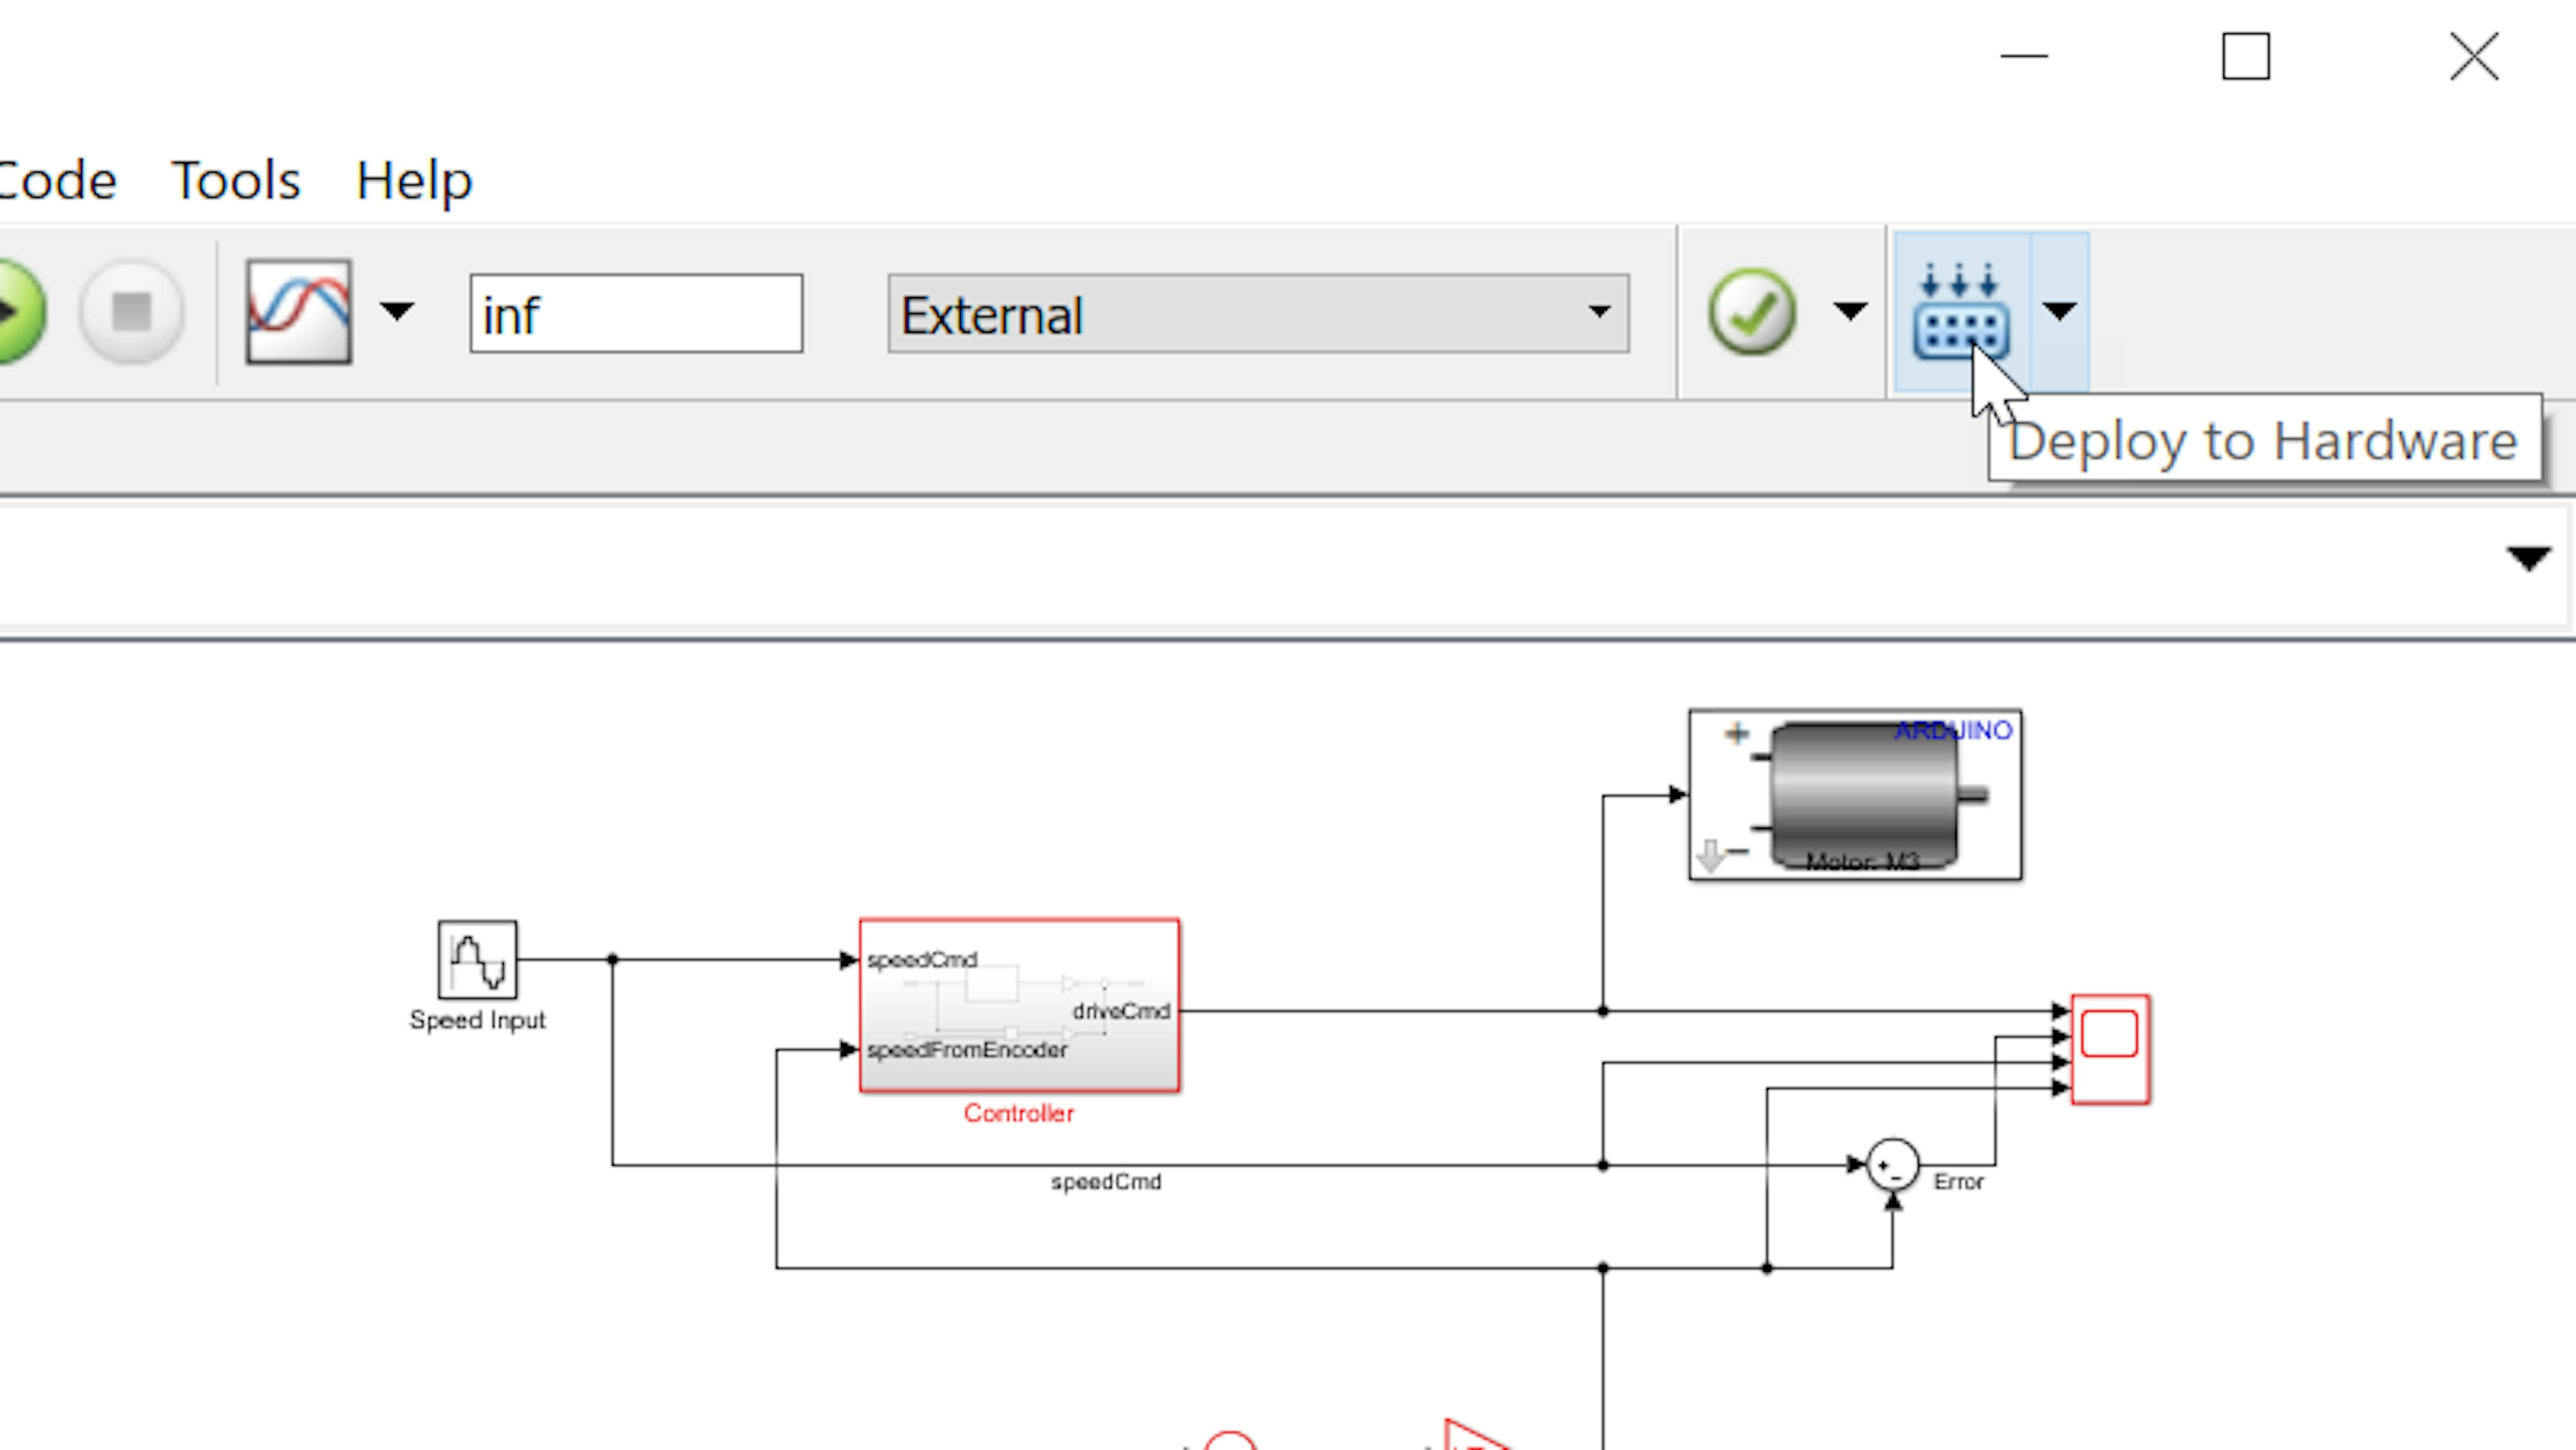Image resolution: width=2576 pixels, height=1450 pixels.
Task: Open the Code menu
Action: click(x=58, y=181)
